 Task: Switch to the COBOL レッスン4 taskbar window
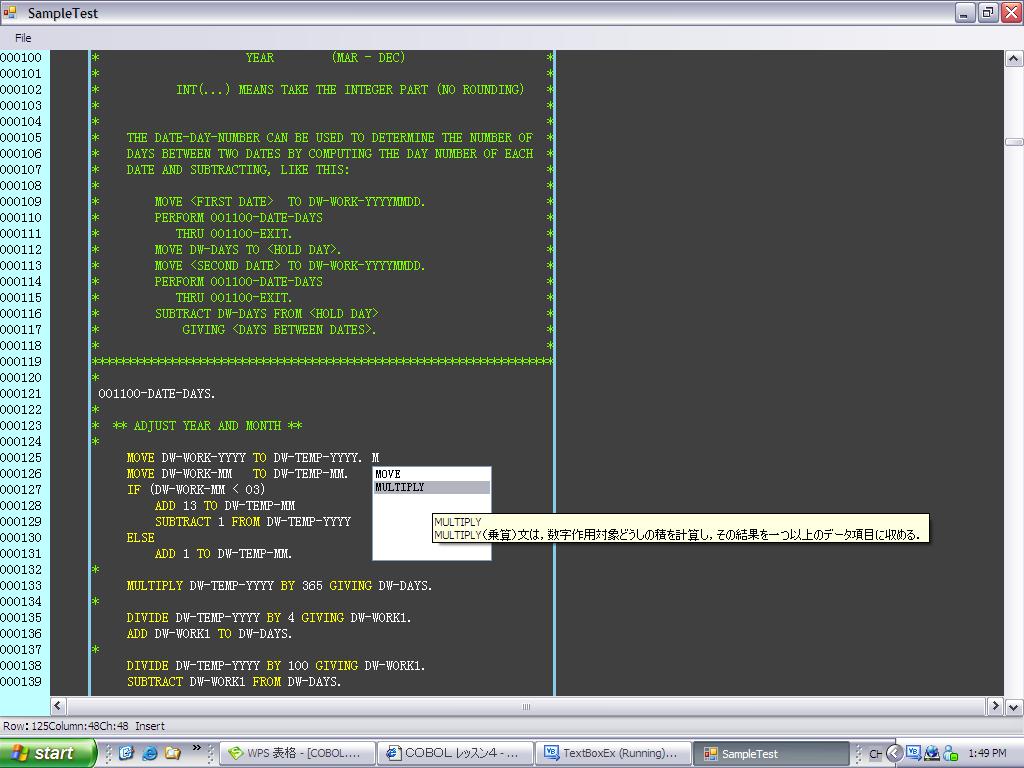pos(455,752)
